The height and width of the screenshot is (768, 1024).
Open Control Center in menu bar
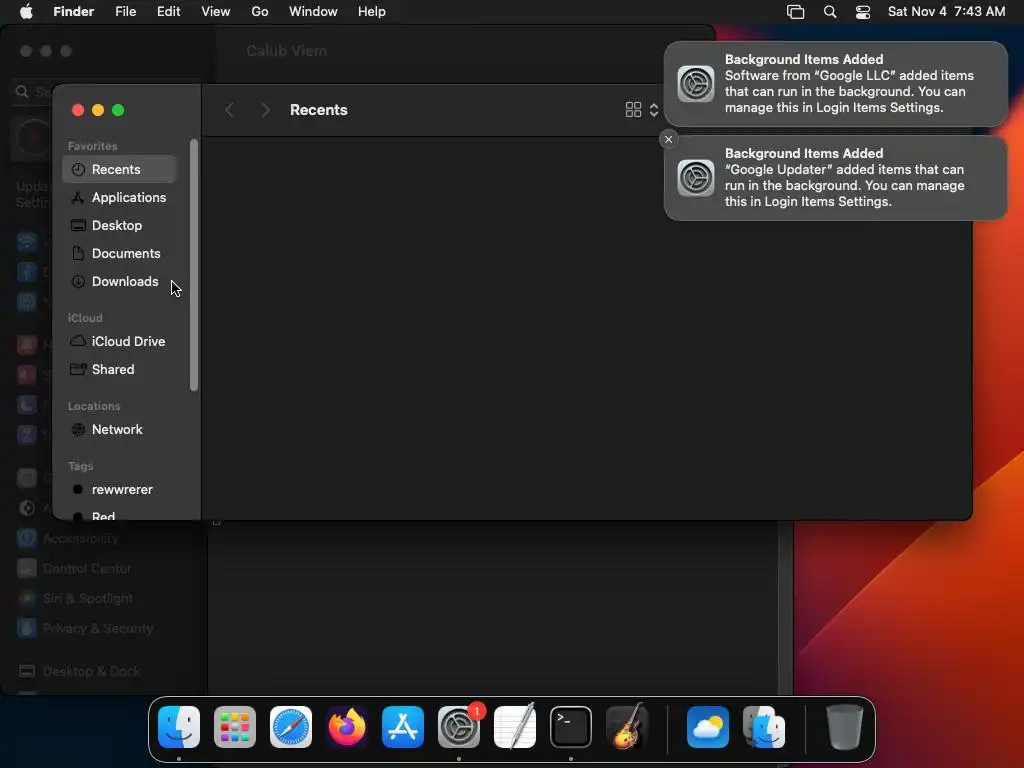click(863, 12)
